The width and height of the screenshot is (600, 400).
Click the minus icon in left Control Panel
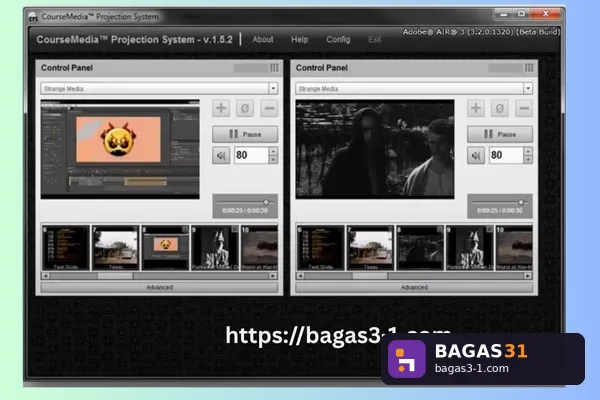[269, 108]
